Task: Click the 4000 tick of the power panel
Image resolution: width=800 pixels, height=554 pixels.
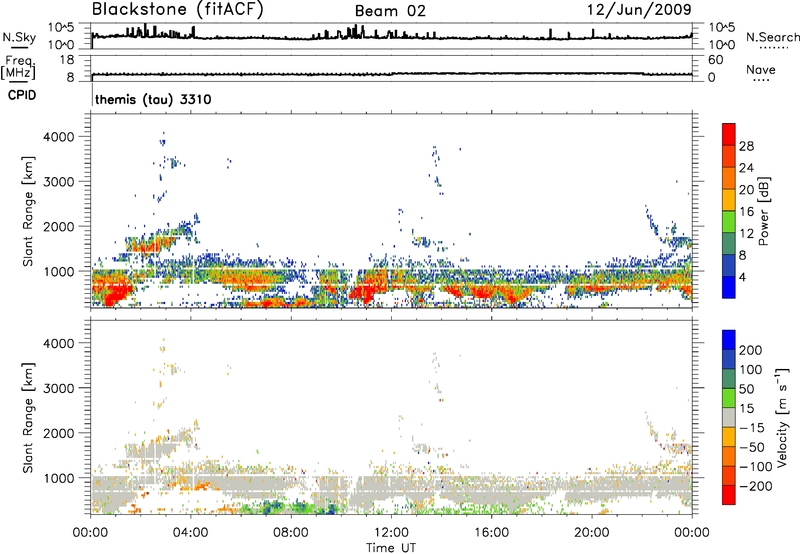Action: point(59,137)
